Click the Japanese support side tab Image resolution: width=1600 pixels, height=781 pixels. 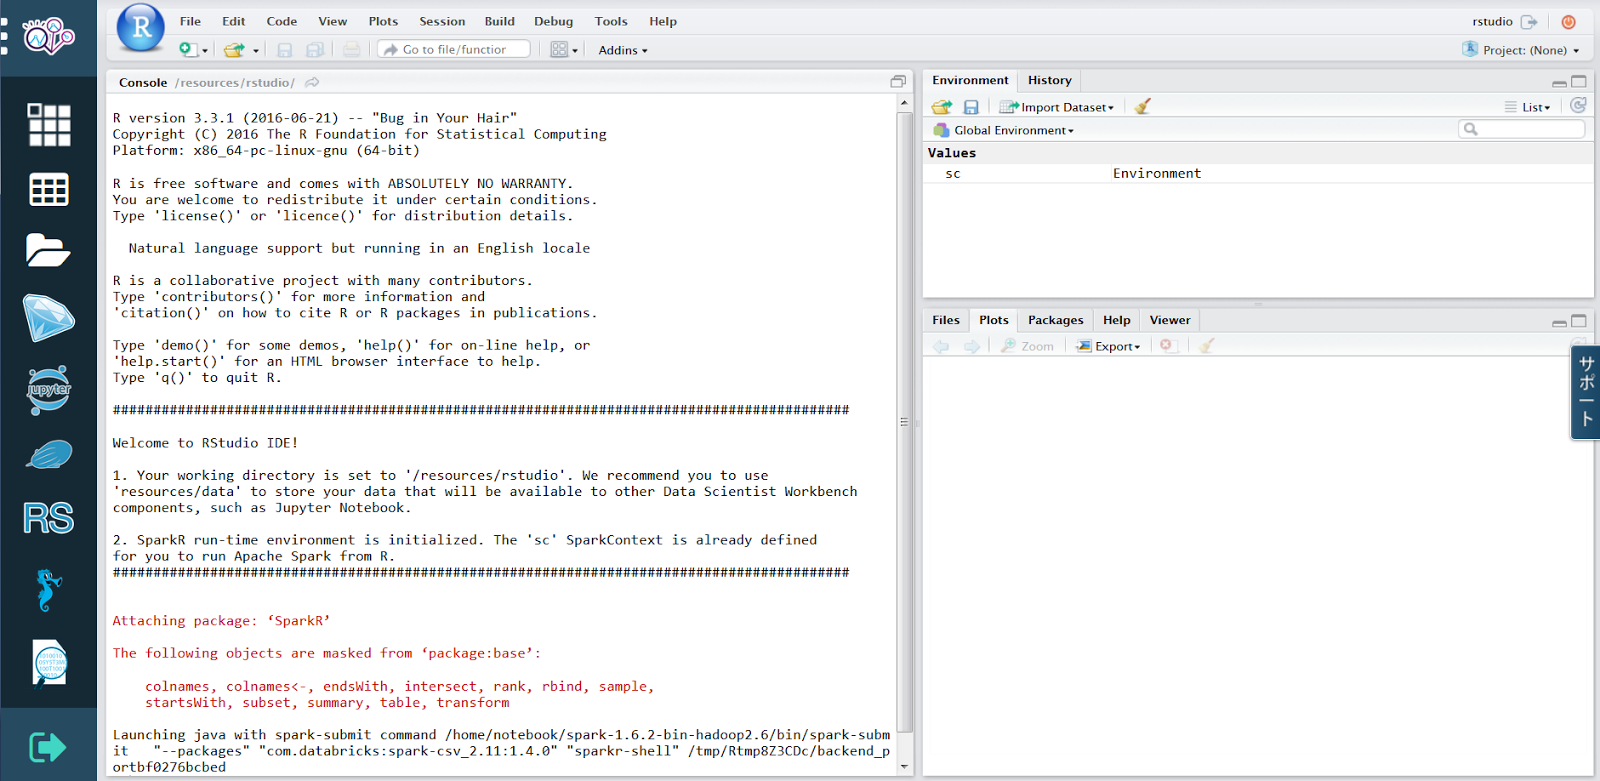coord(1586,392)
